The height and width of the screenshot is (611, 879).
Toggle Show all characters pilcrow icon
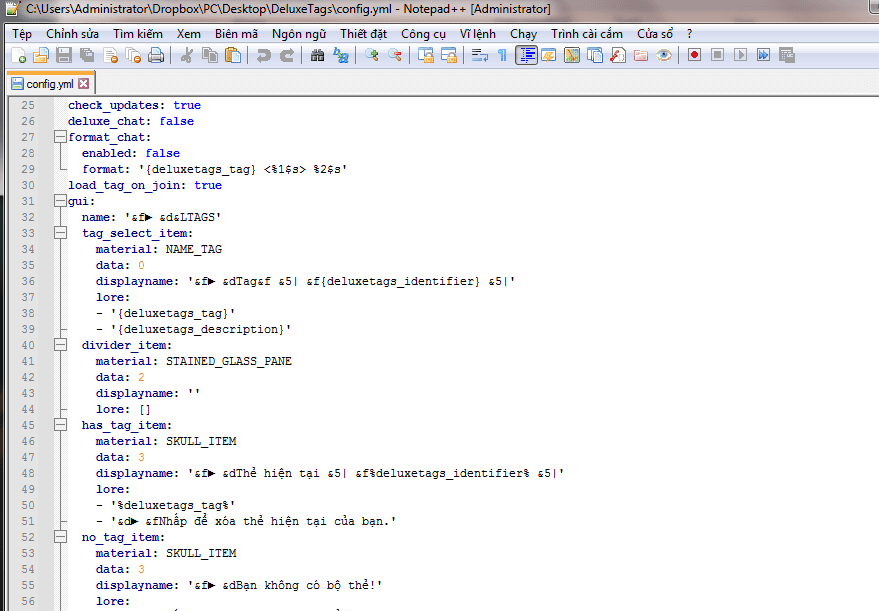pyautogui.click(x=502, y=56)
